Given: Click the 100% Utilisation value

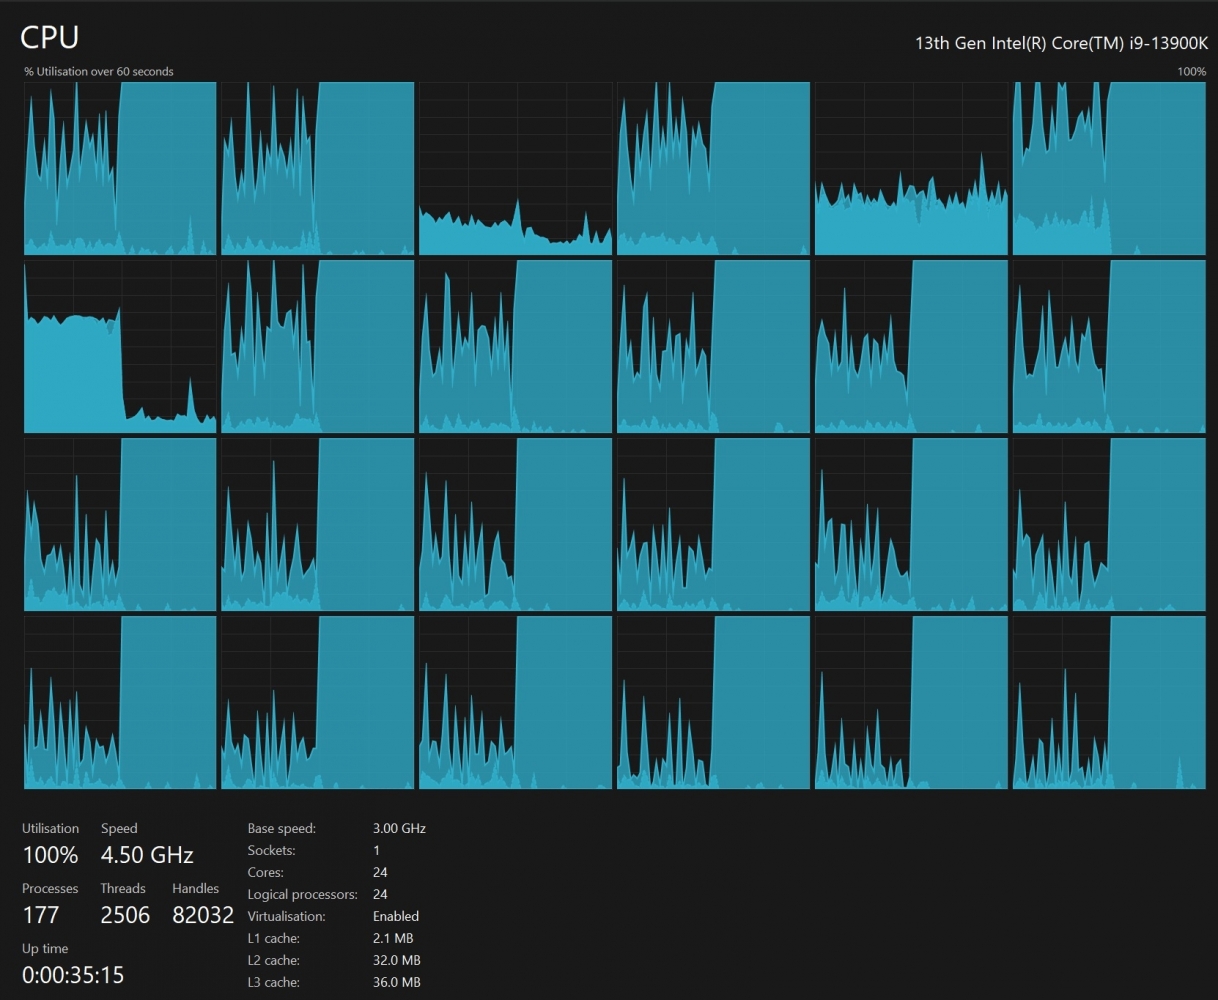Looking at the screenshot, I should pyautogui.click(x=50, y=855).
